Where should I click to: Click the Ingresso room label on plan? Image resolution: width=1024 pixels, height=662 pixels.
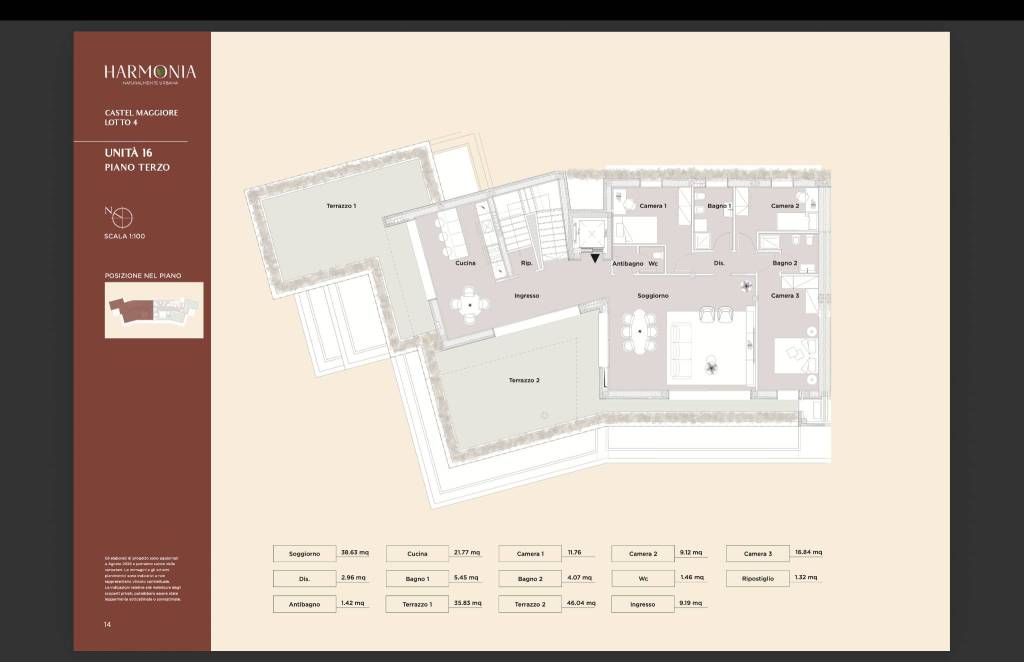(527, 296)
